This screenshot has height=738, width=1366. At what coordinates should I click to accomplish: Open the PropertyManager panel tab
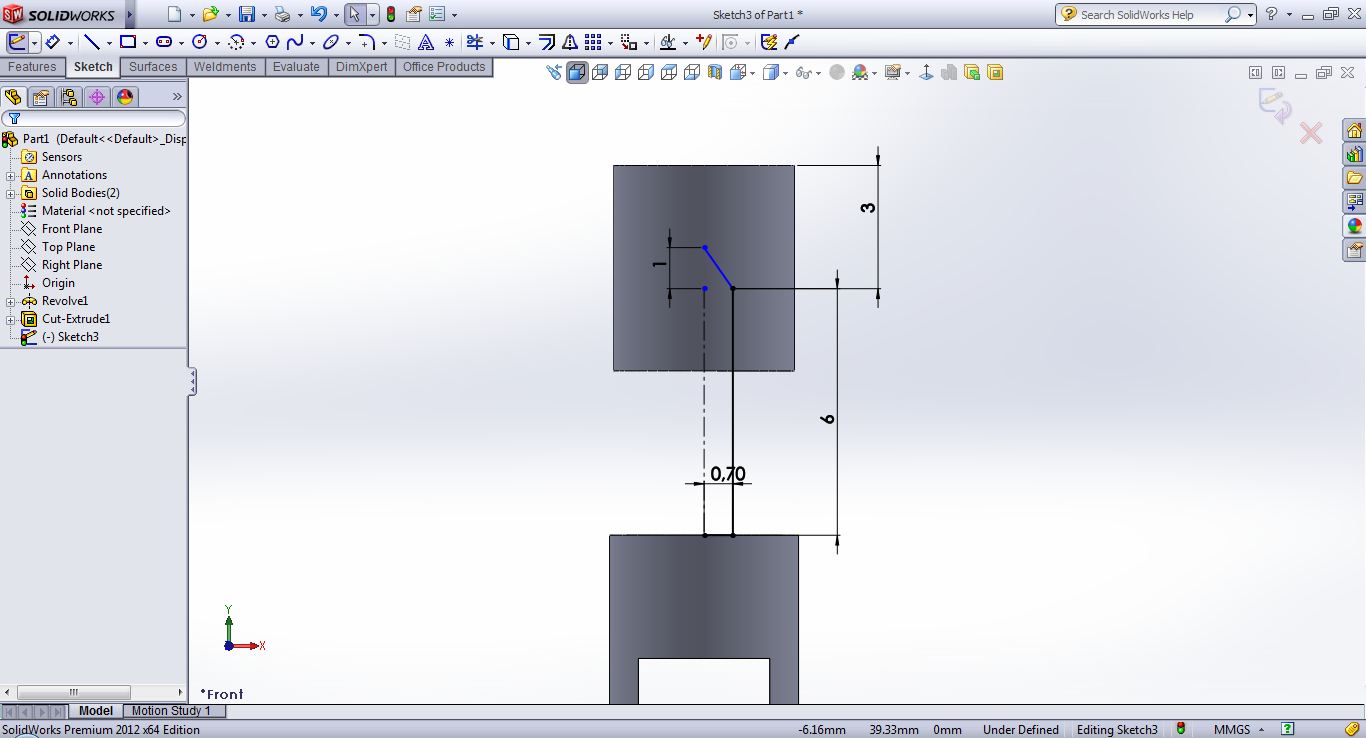point(40,97)
